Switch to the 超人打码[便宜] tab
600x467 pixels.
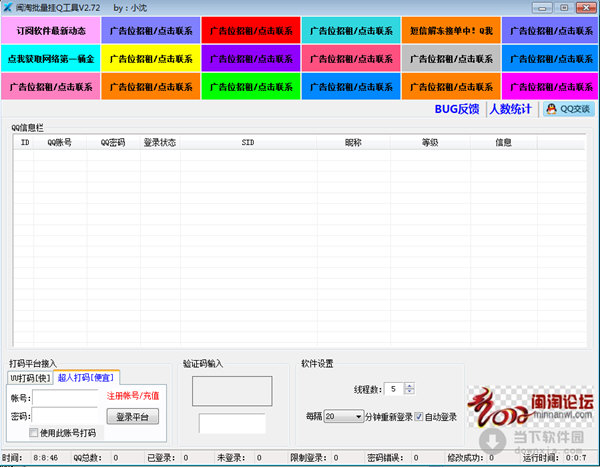point(86,378)
